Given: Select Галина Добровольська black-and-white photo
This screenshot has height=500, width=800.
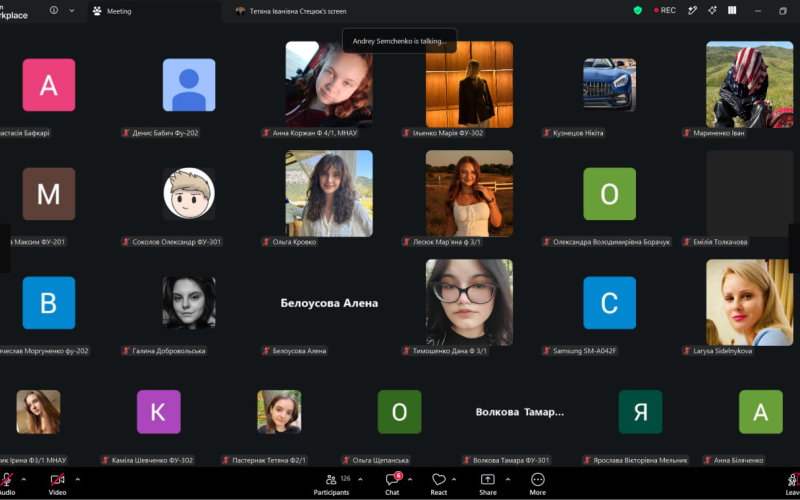Looking at the screenshot, I should click(189, 303).
